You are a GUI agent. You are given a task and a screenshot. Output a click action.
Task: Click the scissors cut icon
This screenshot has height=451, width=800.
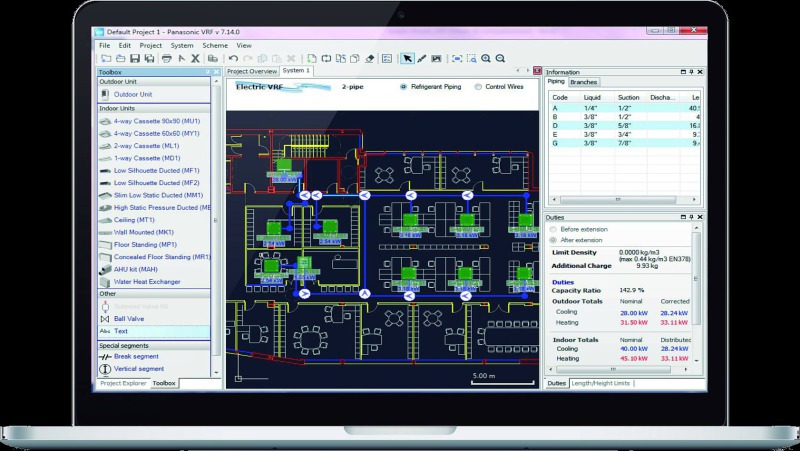pos(195,59)
